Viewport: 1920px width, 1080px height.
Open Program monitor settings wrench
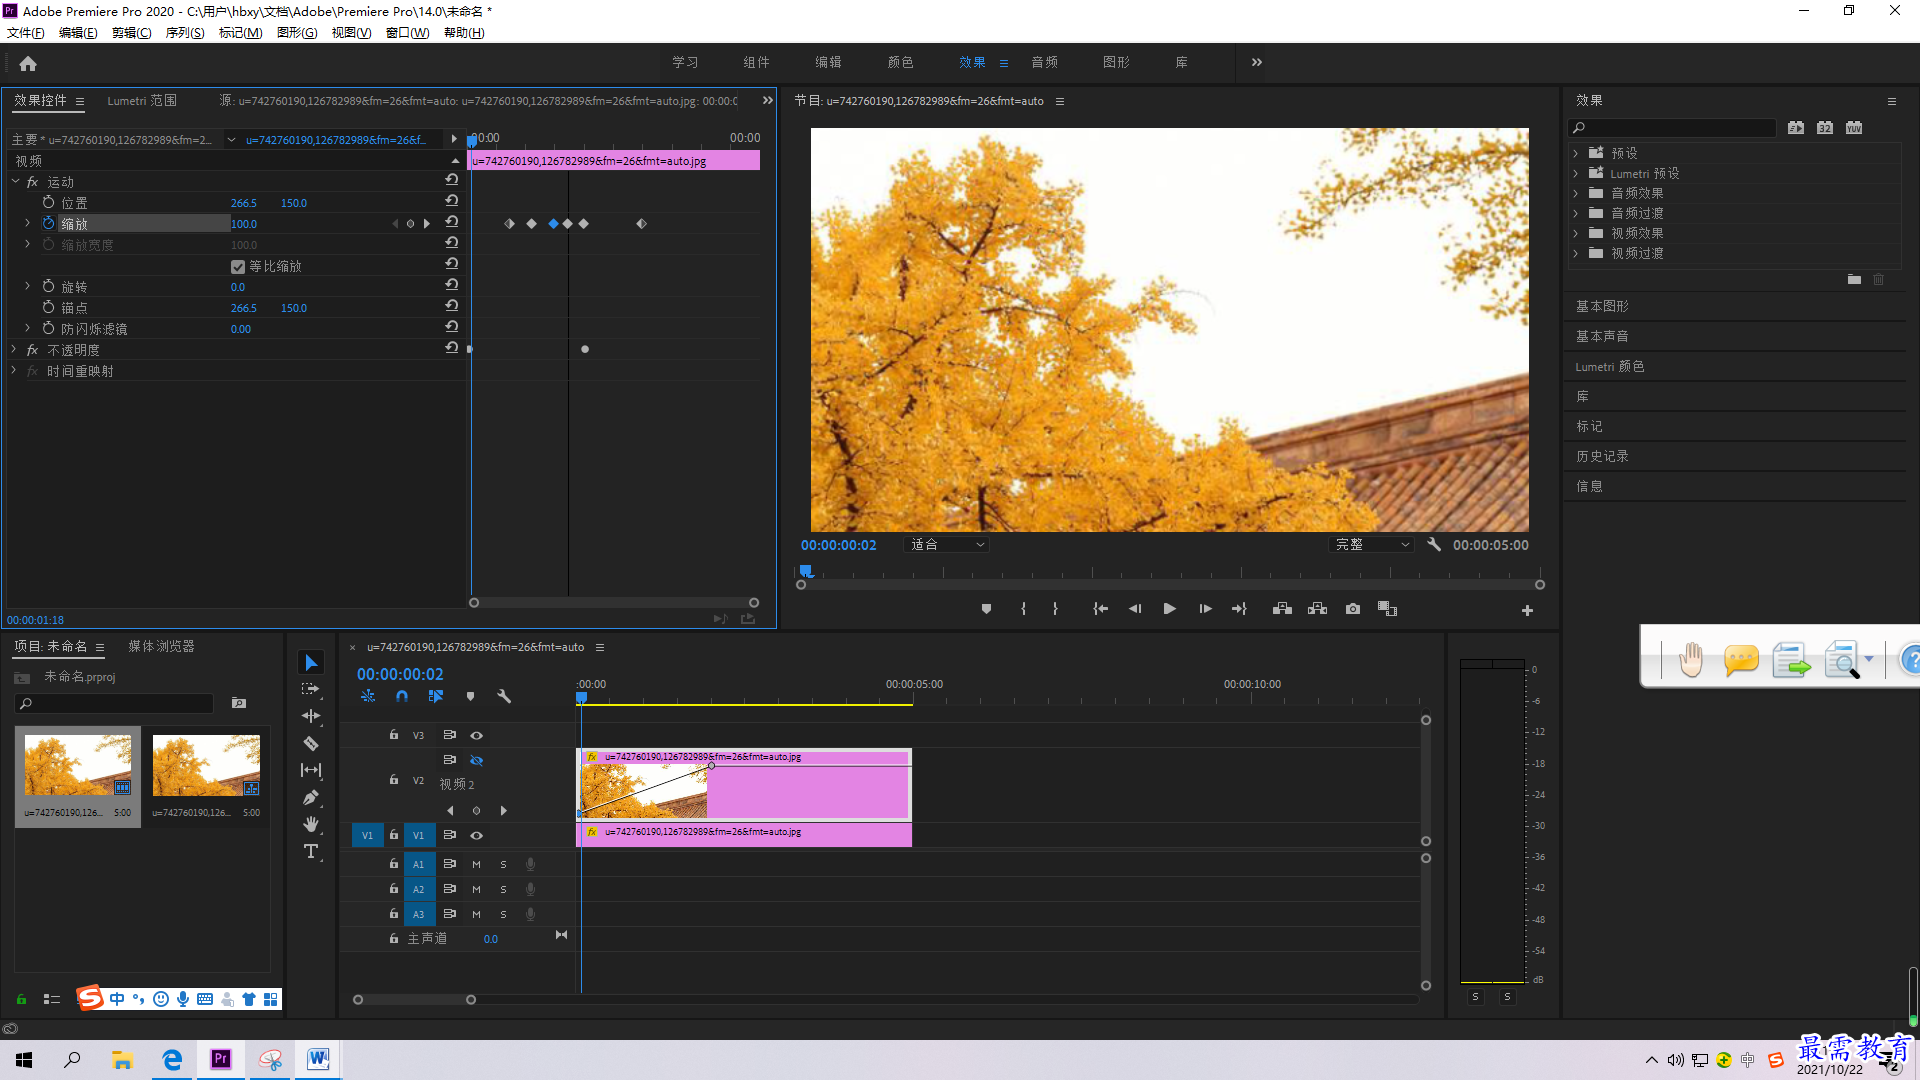1434,545
